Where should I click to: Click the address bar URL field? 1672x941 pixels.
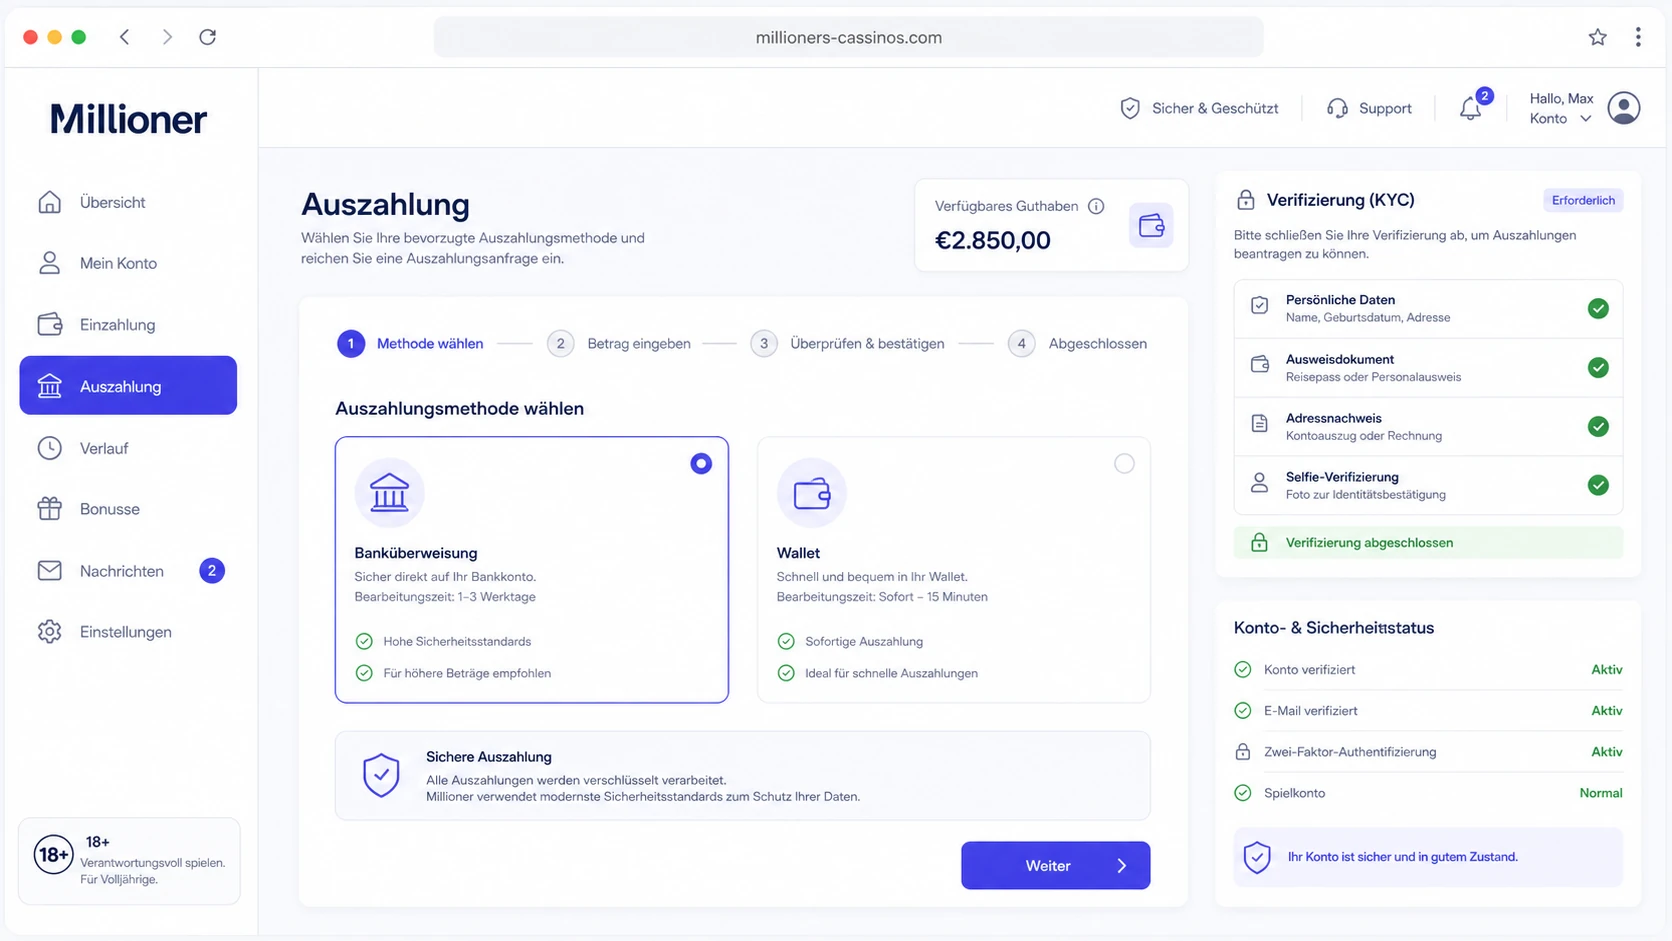coord(848,37)
